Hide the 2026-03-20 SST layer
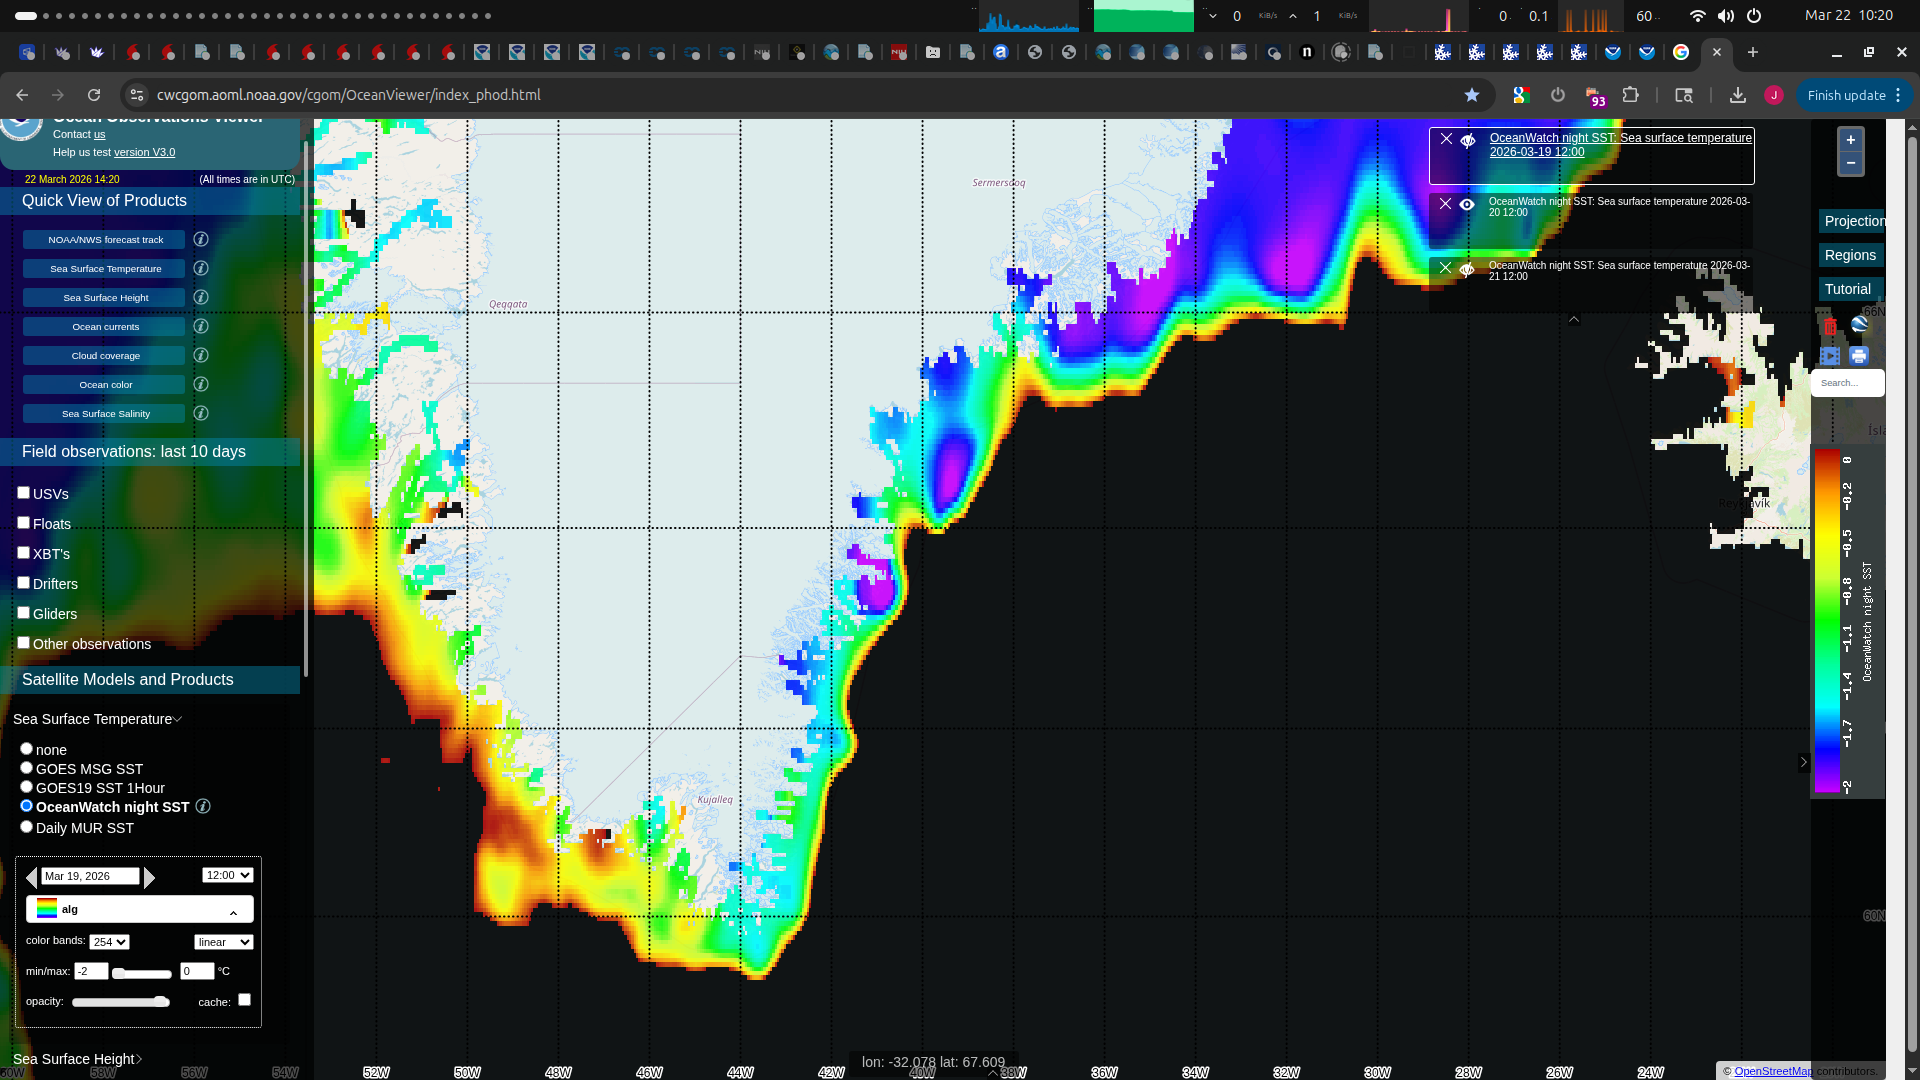This screenshot has width=1920, height=1080. [1467, 204]
